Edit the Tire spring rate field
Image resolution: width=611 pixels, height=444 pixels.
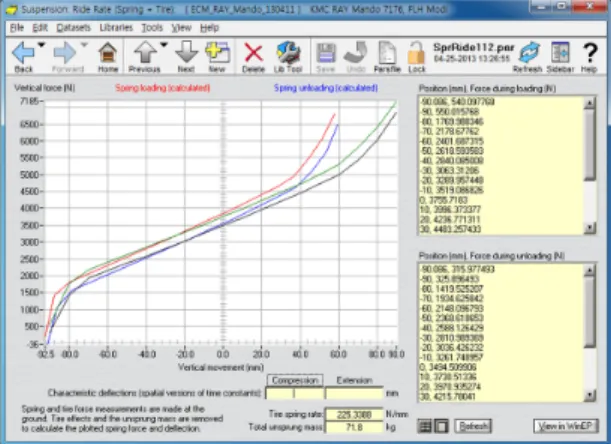(x=354, y=414)
